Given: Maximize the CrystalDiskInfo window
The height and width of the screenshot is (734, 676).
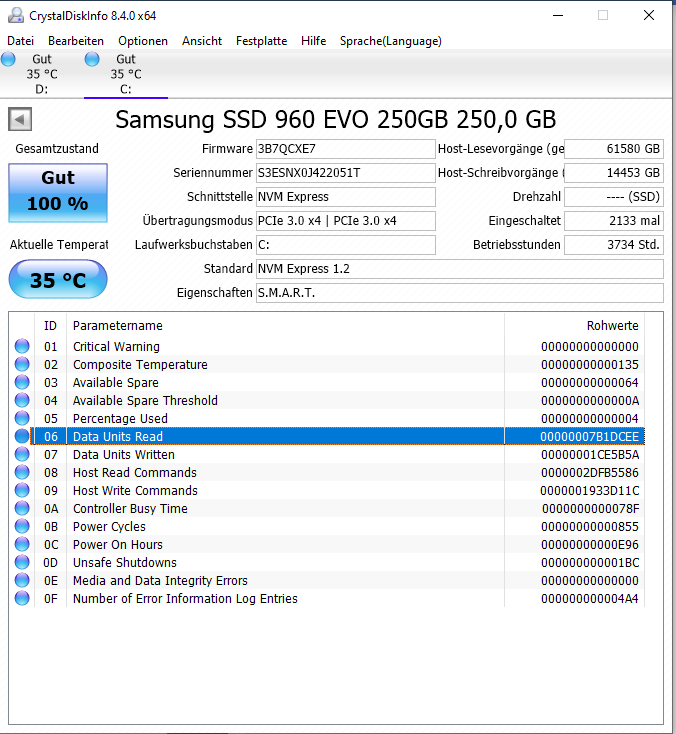Looking at the screenshot, I should 603,15.
